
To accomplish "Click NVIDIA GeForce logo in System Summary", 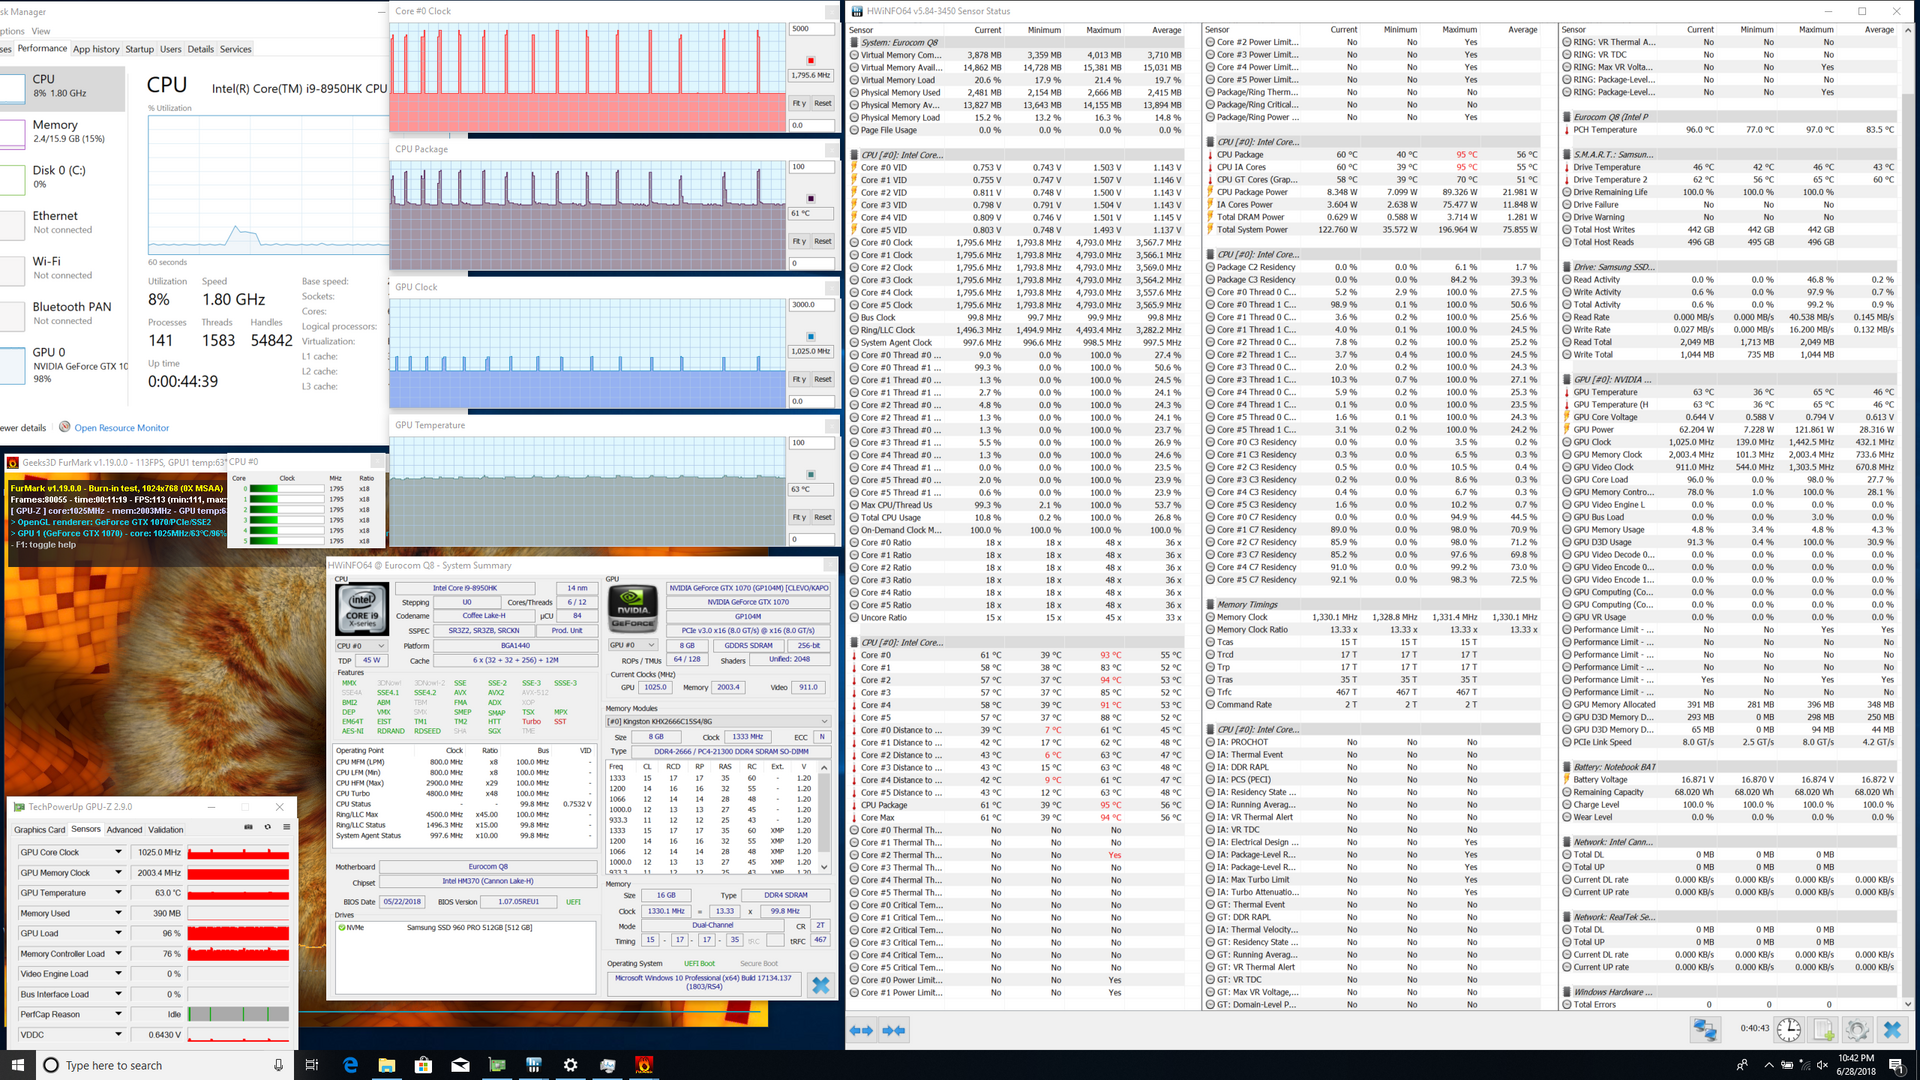I will (x=633, y=610).
